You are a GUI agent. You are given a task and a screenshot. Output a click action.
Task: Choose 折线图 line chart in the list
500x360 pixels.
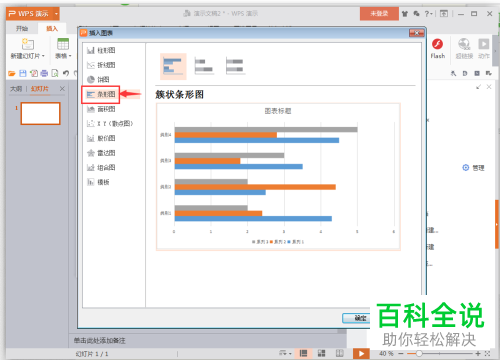101,65
